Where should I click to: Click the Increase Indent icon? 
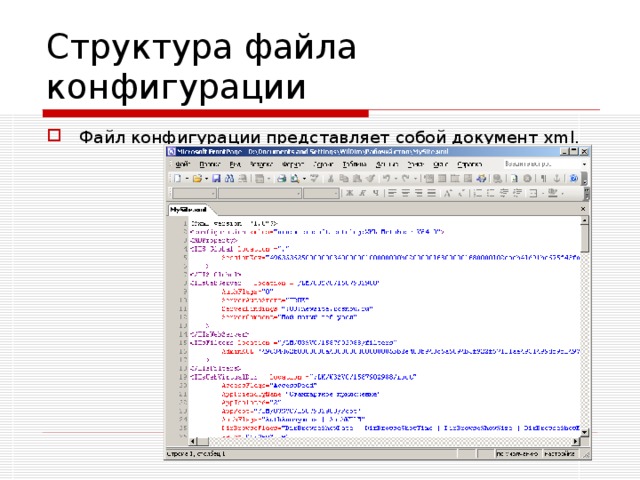pyautogui.click(x=518, y=193)
